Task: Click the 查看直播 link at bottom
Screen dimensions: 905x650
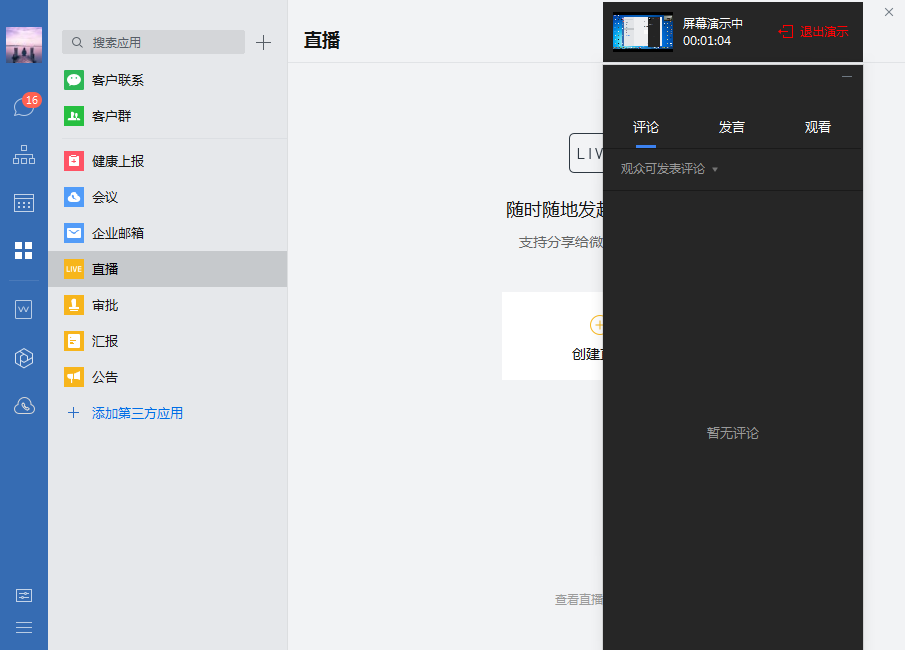Action: click(x=578, y=598)
